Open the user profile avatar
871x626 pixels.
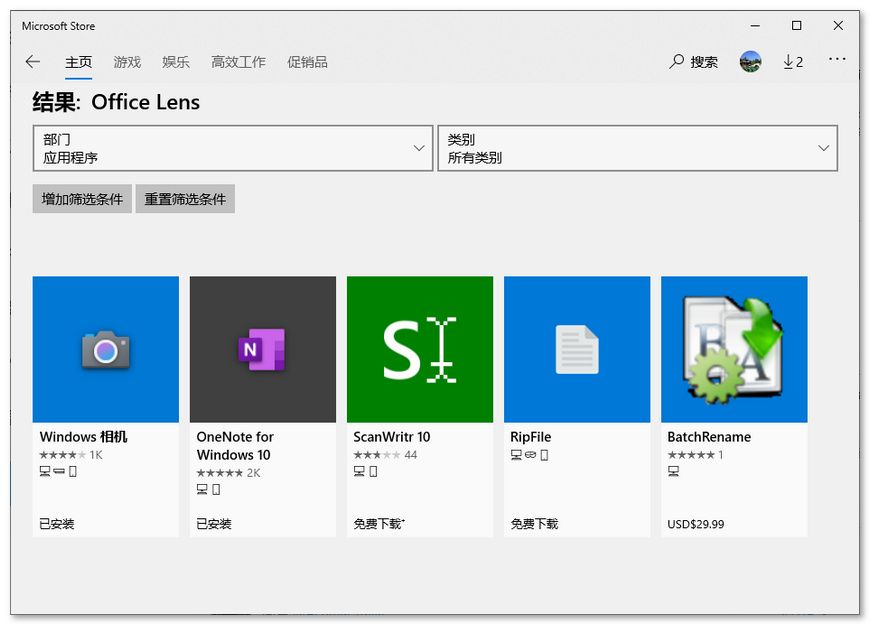pos(750,62)
